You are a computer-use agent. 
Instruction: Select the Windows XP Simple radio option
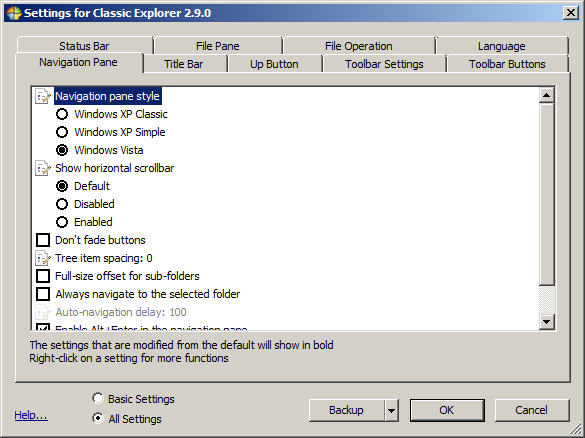click(x=62, y=132)
